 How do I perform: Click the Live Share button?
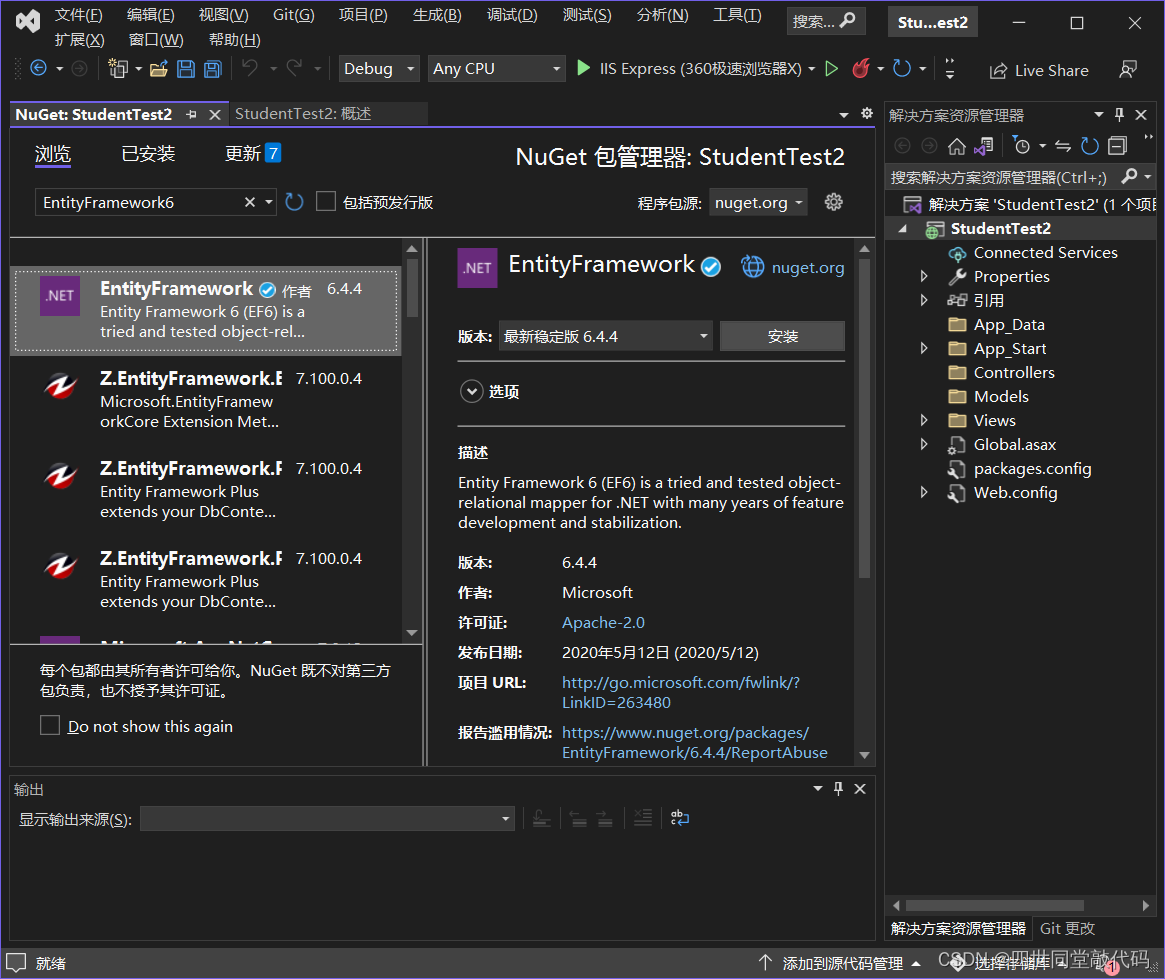1038,71
